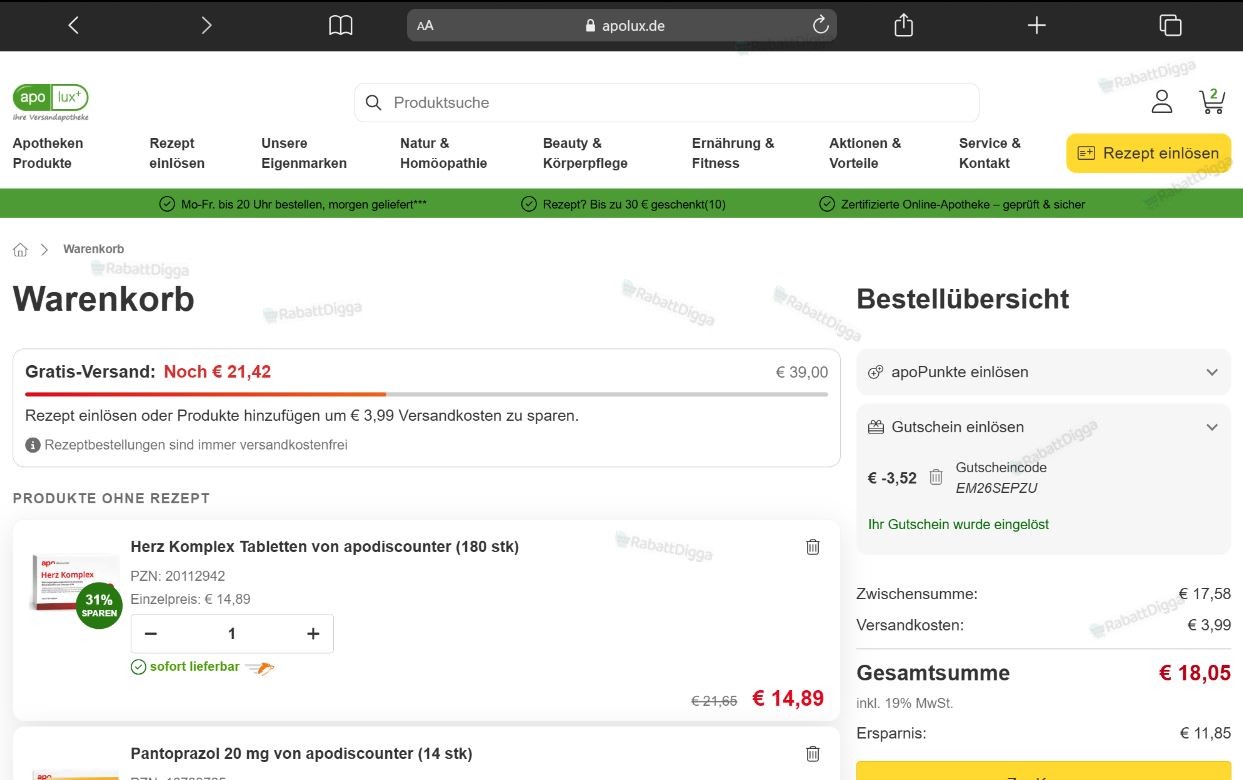Go forward with Safari forward arrow
Viewport: 1243px width, 780px height.
click(206, 26)
